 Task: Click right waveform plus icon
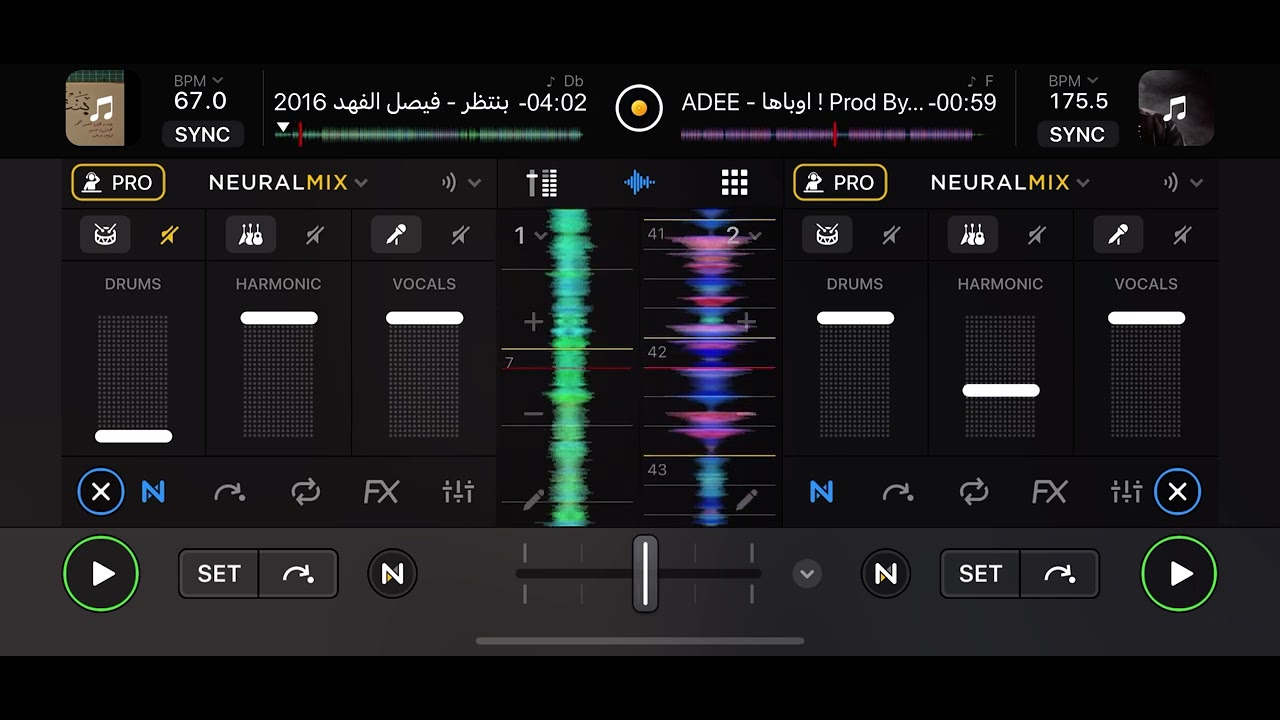[746, 321]
